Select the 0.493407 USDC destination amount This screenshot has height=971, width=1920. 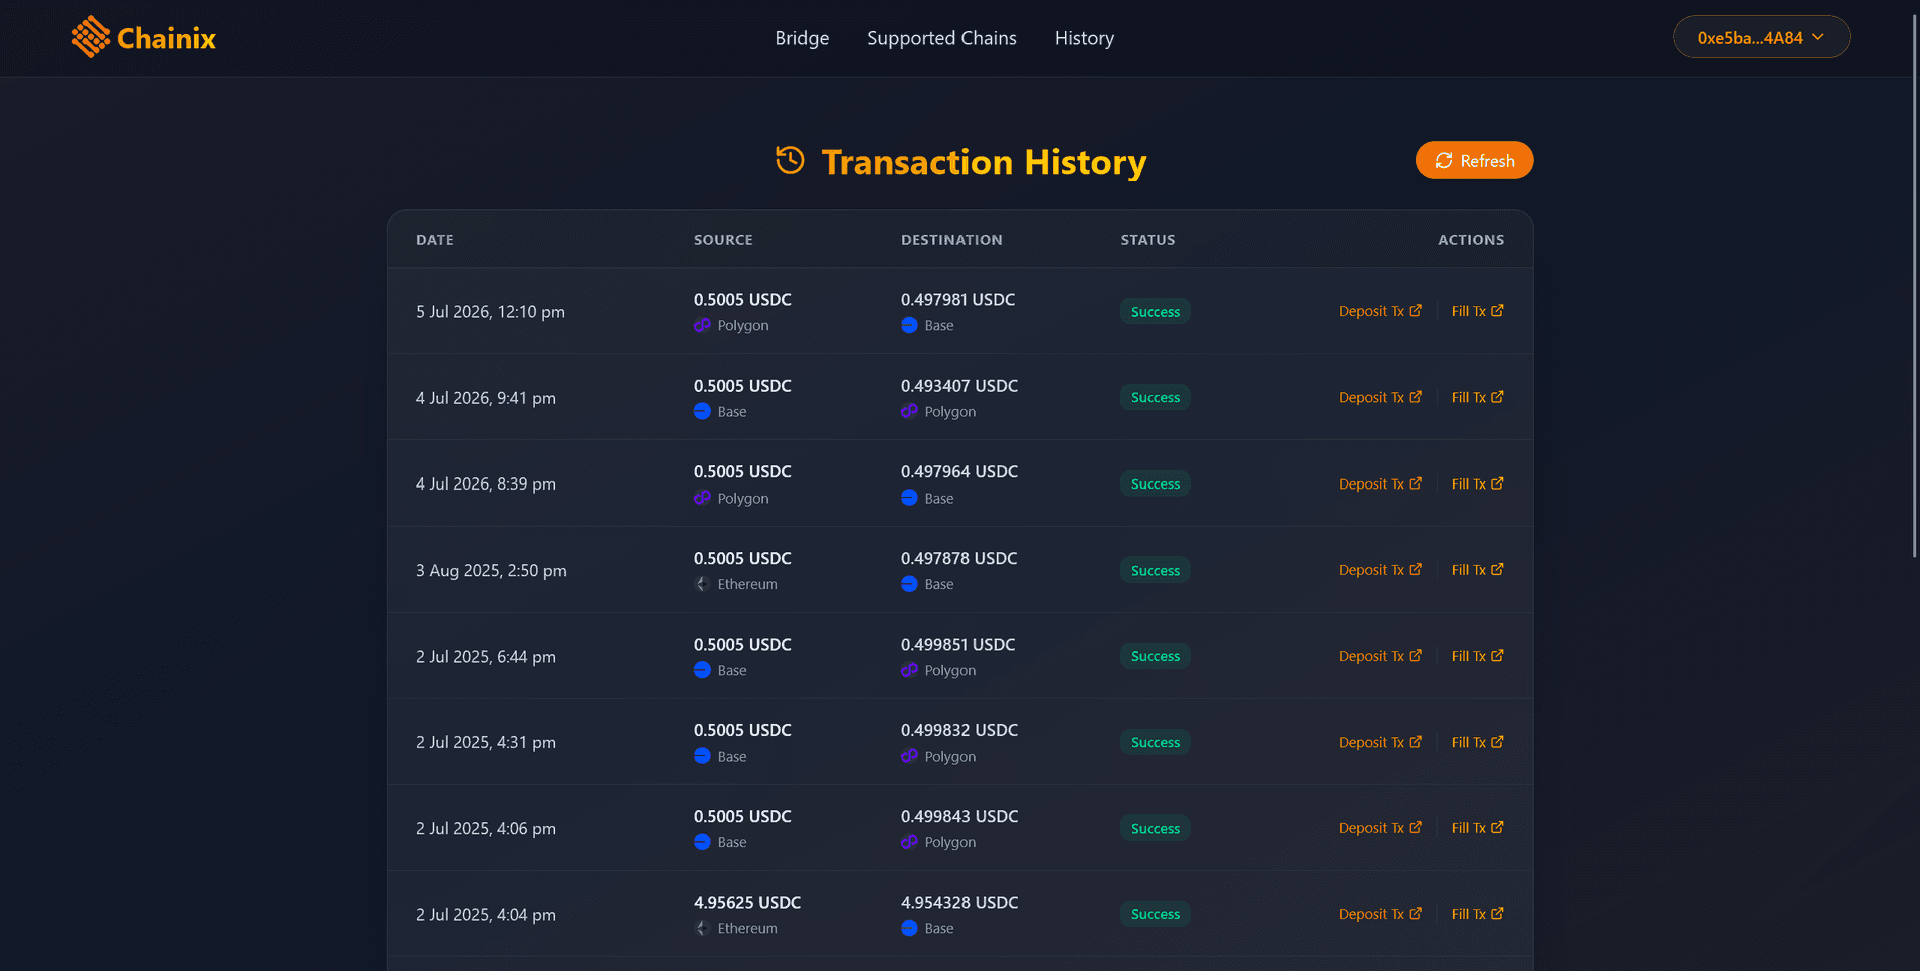coord(959,385)
